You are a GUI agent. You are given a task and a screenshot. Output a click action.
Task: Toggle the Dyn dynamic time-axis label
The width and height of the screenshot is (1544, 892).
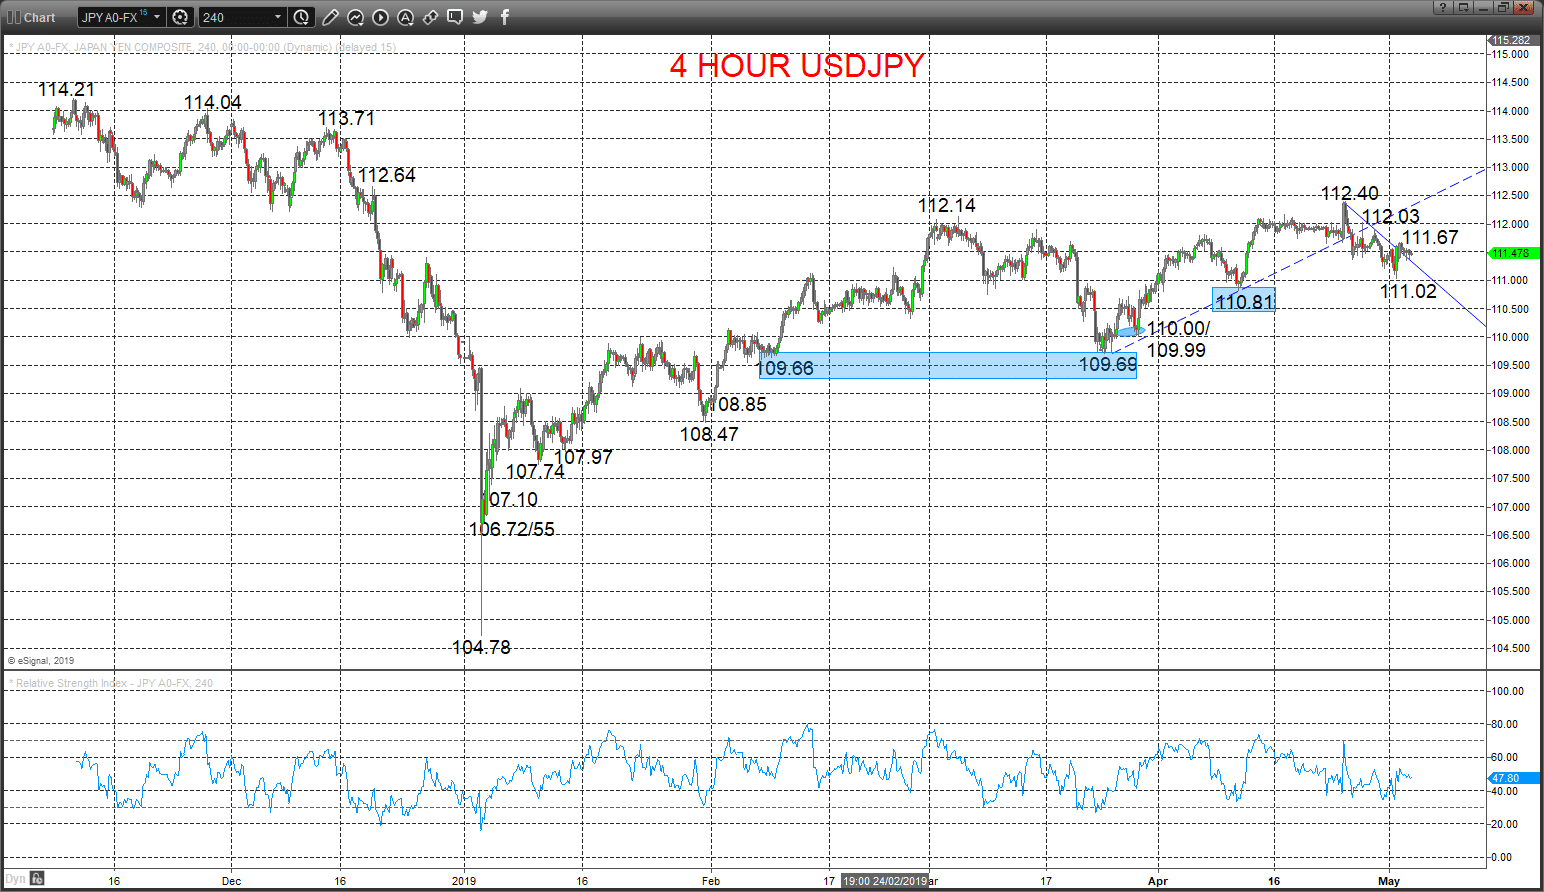(x=15, y=879)
